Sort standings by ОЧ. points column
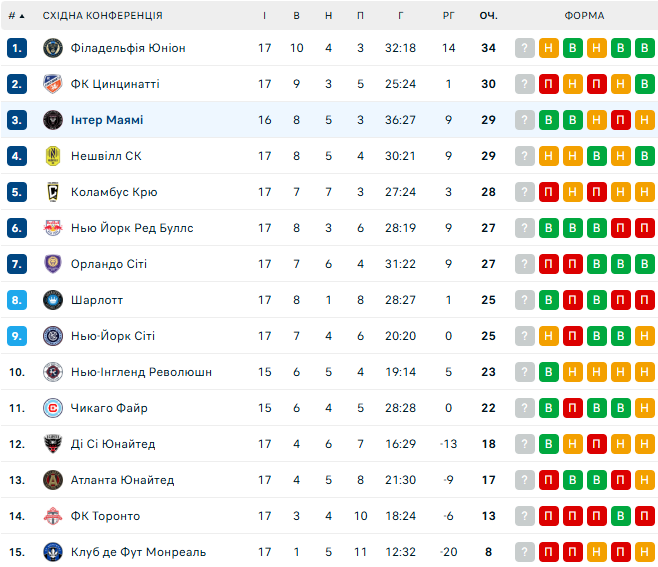658x567 pixels. point(488,16)
